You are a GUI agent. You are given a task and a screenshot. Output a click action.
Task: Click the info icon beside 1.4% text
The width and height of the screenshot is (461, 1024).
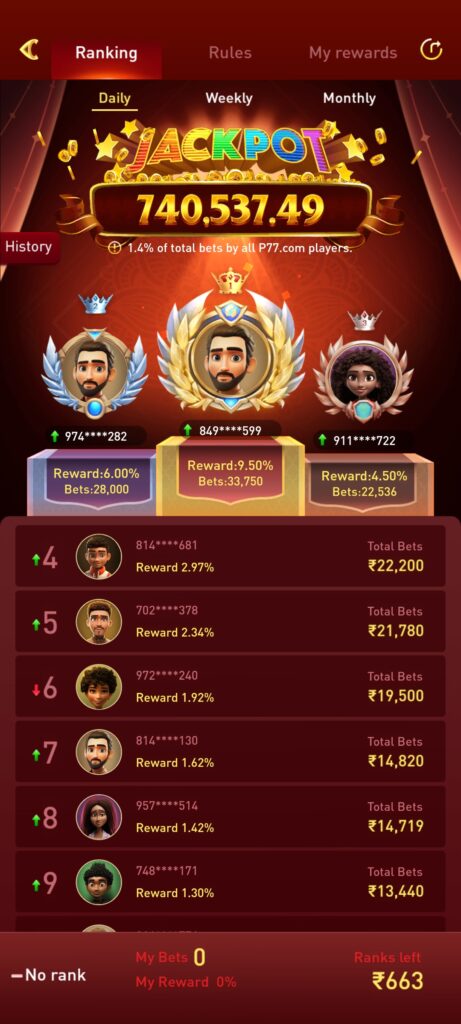coord(115,248)
